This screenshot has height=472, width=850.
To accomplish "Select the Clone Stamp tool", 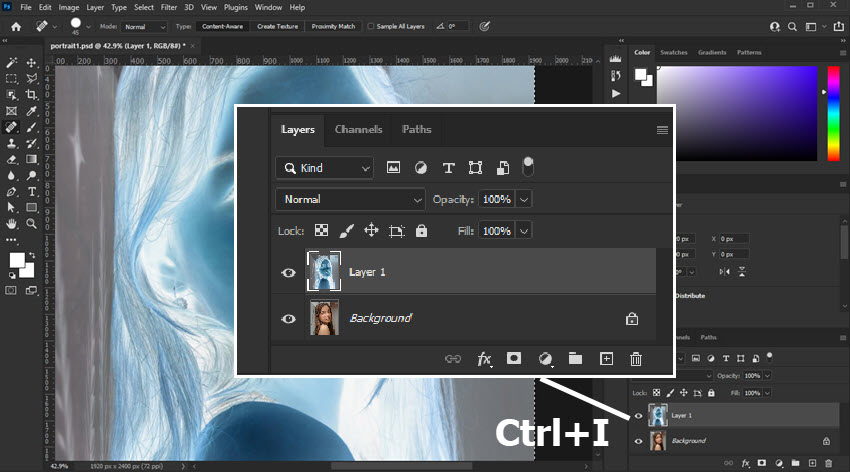I will click(x=11, y=144).
